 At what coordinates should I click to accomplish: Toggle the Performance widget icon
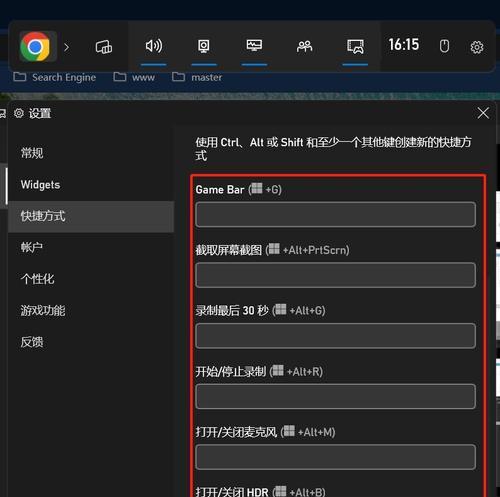pos(254,45)
